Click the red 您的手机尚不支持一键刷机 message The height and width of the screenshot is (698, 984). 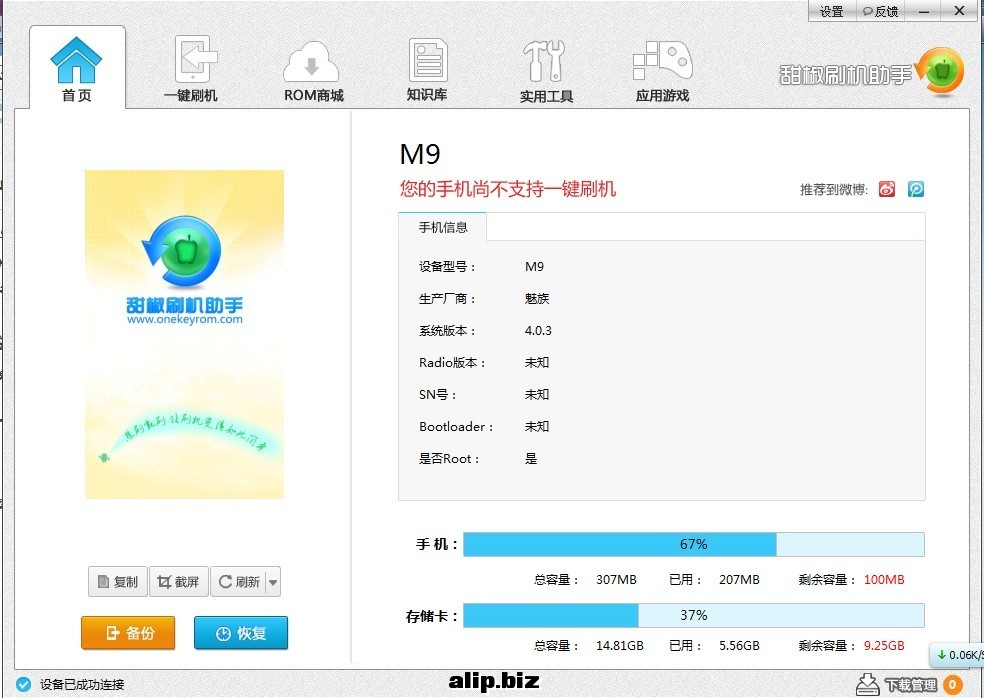coord(508,189)
